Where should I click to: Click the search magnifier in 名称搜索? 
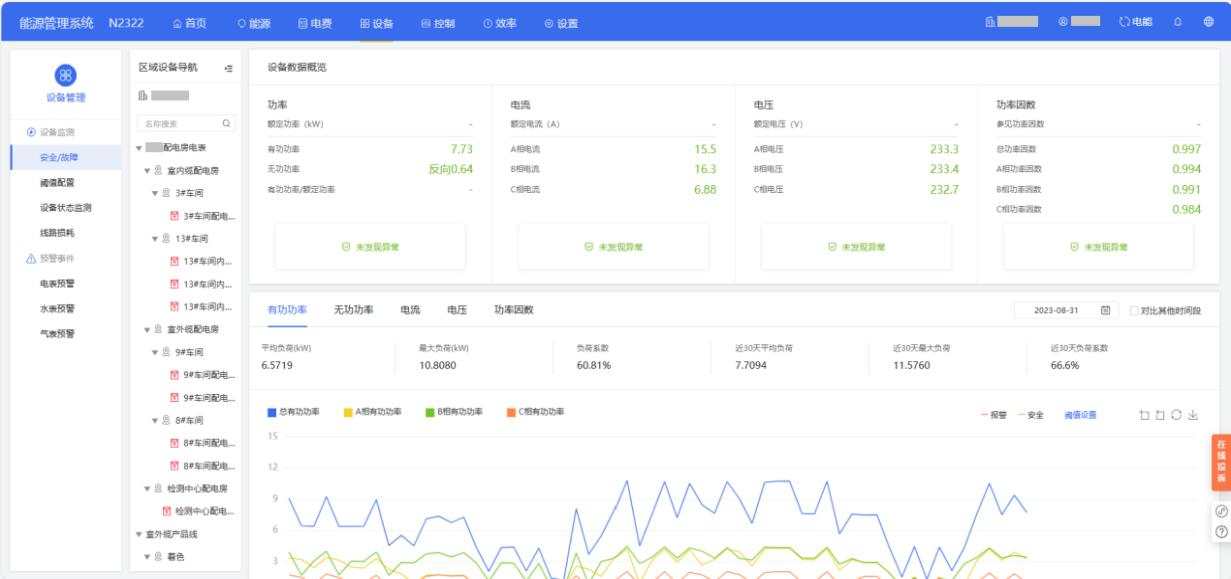click(x=227, y=124)
